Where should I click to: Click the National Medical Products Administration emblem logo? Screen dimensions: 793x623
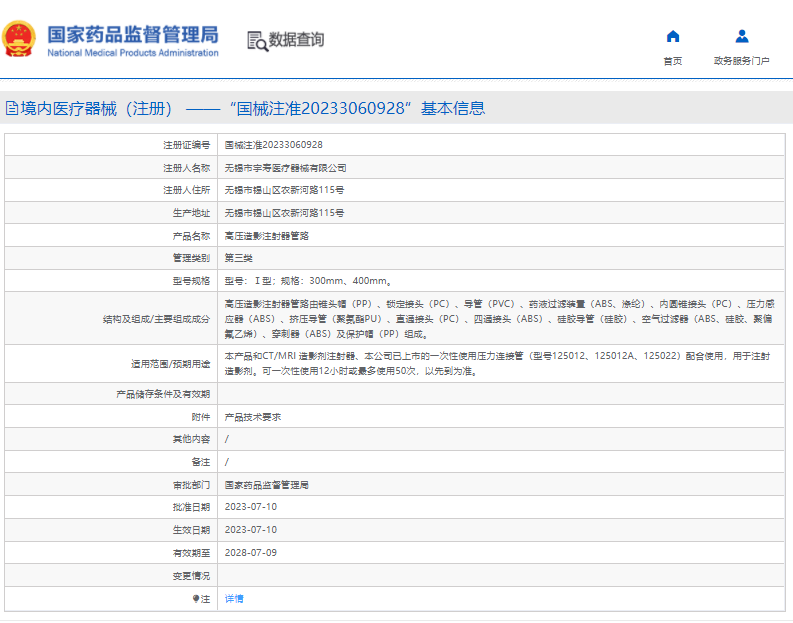19,38
